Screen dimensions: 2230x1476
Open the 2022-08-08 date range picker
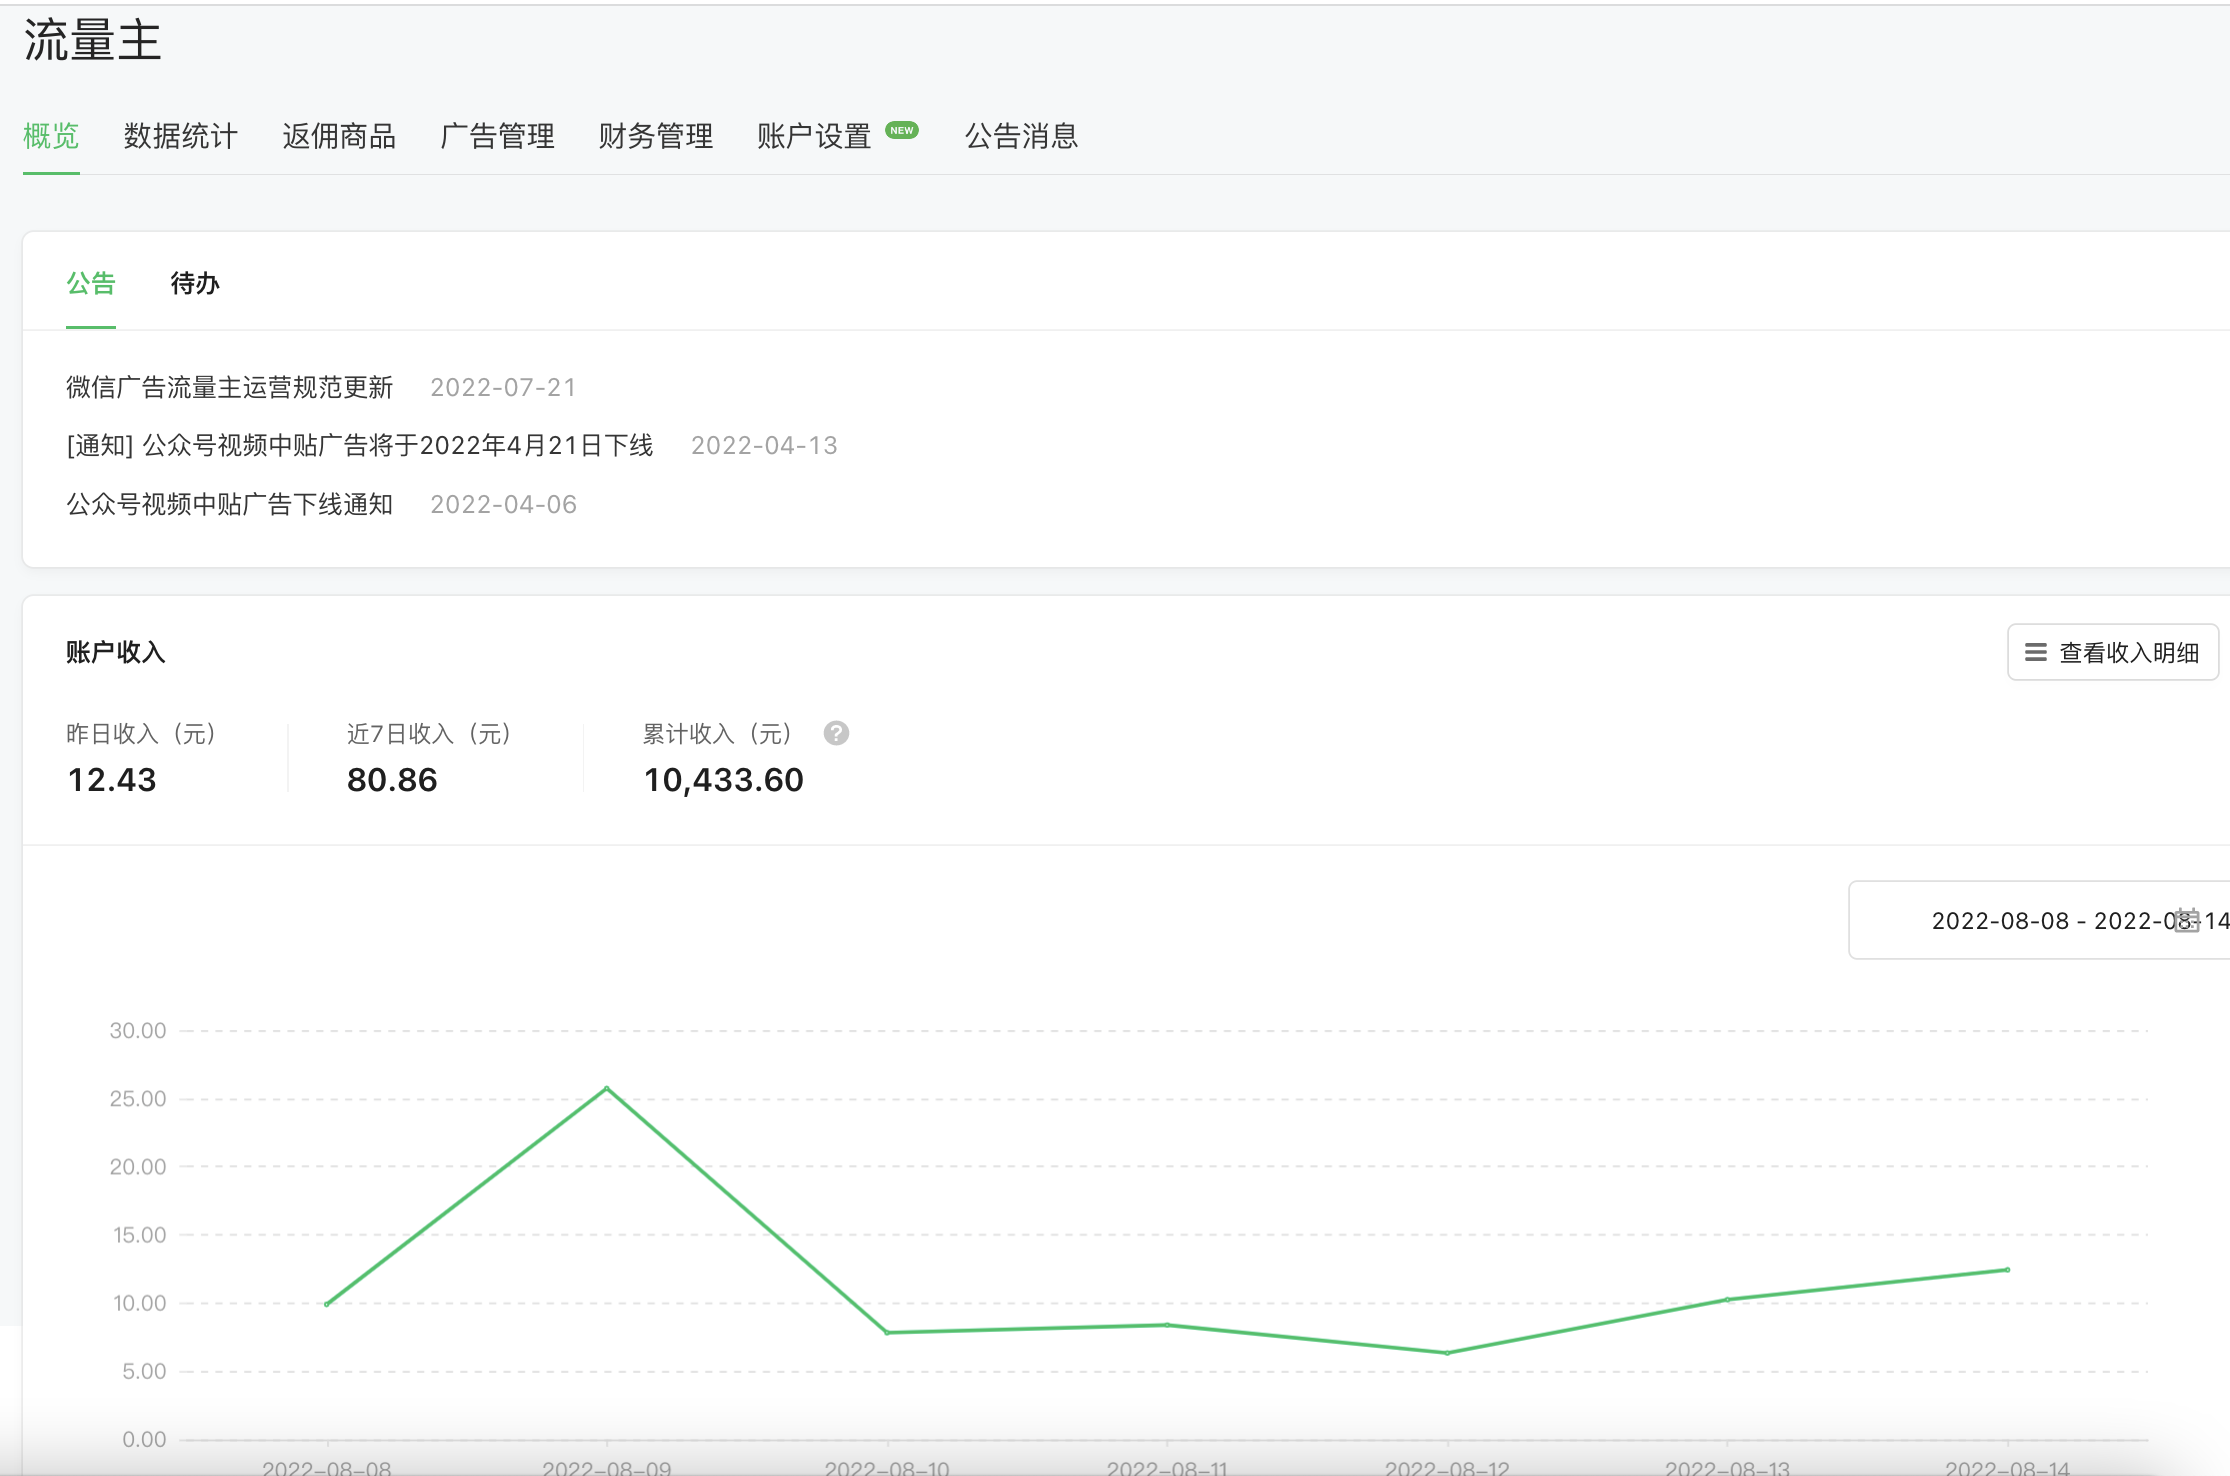tap(2040, 920)
